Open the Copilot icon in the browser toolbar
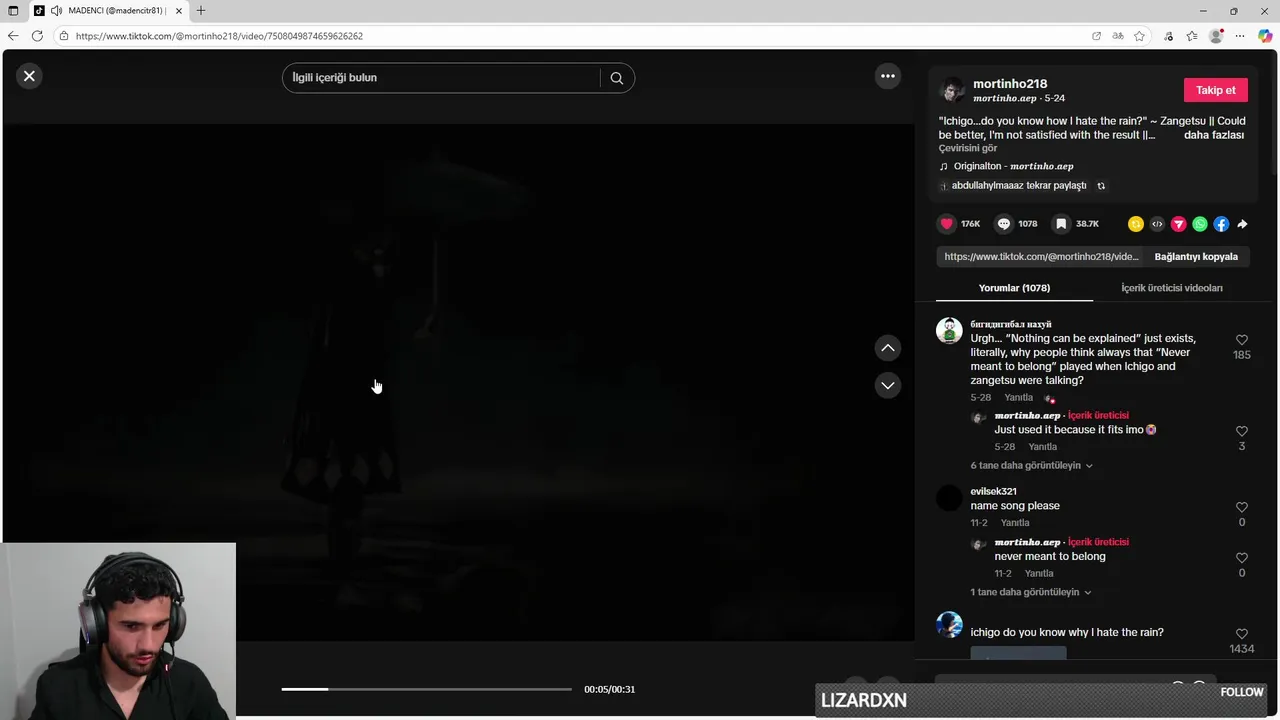Image resolution: width=1280 pixels, height=720 pixels. tap(1265, 36)
